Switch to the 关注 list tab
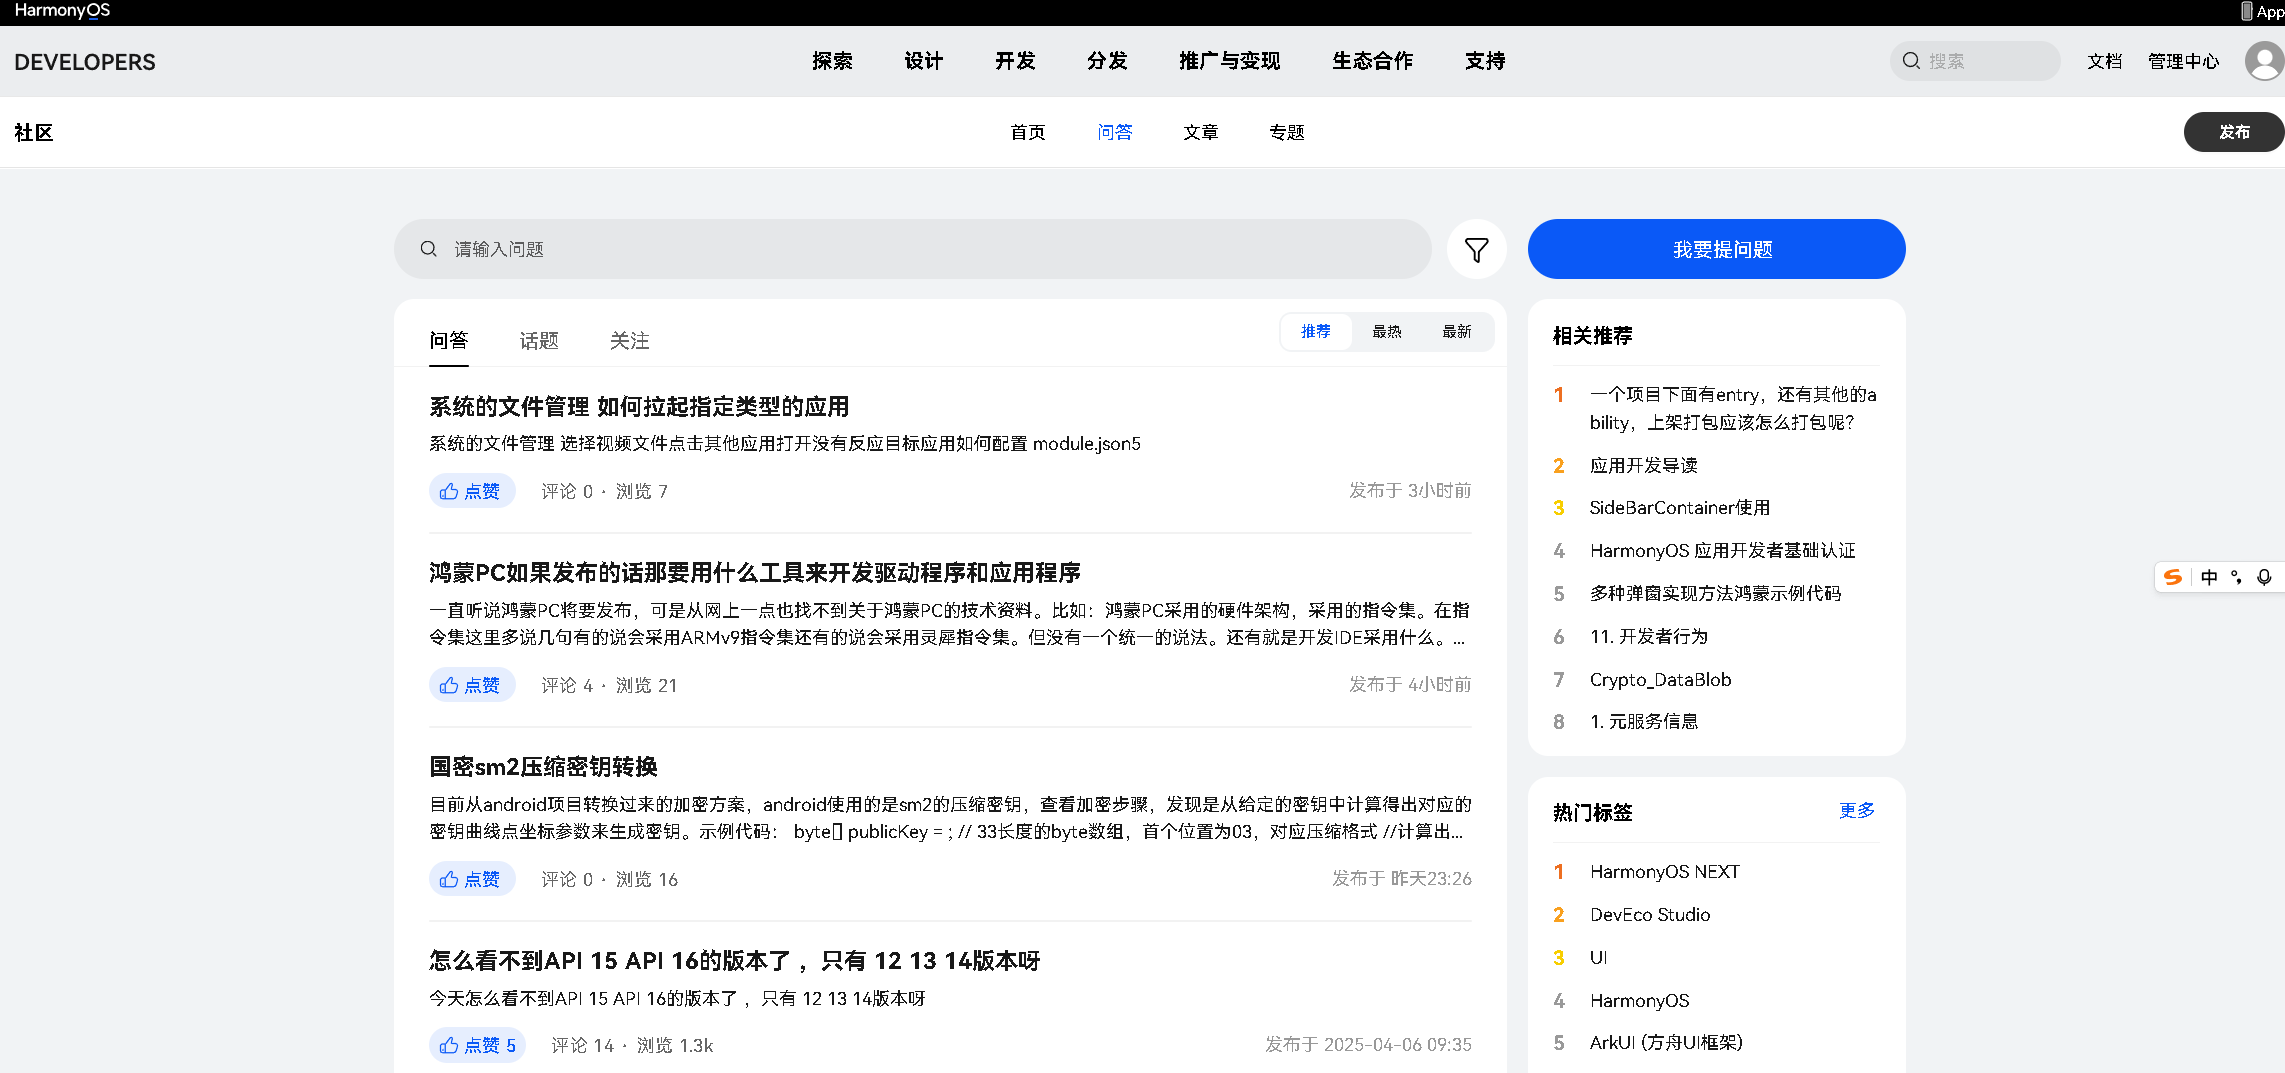The width and height of the screenshot is (2285, 1073). click(x=630, y=341)
